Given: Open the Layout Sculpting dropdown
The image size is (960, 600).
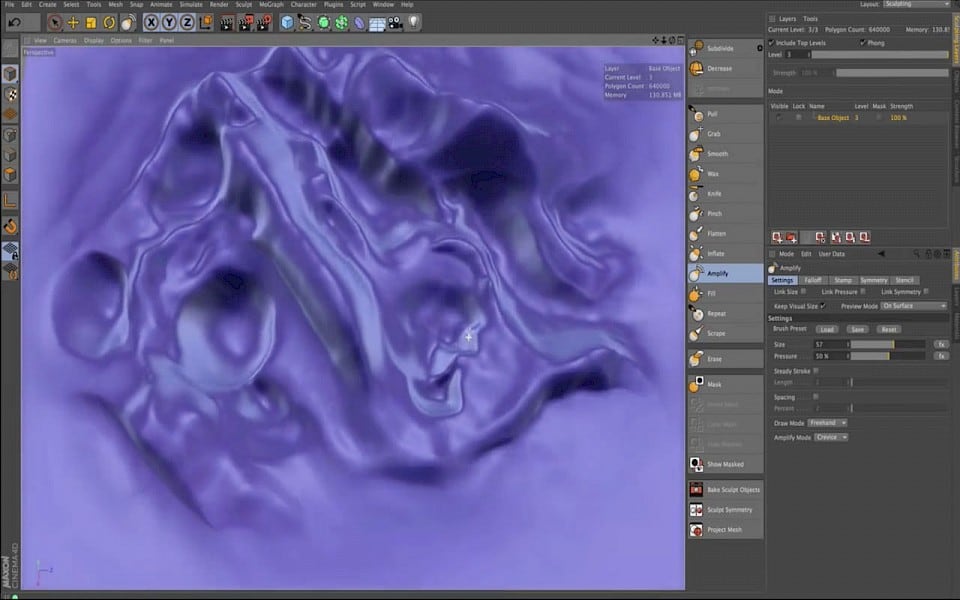Looking at the screenshot, I should pos(917,4).
